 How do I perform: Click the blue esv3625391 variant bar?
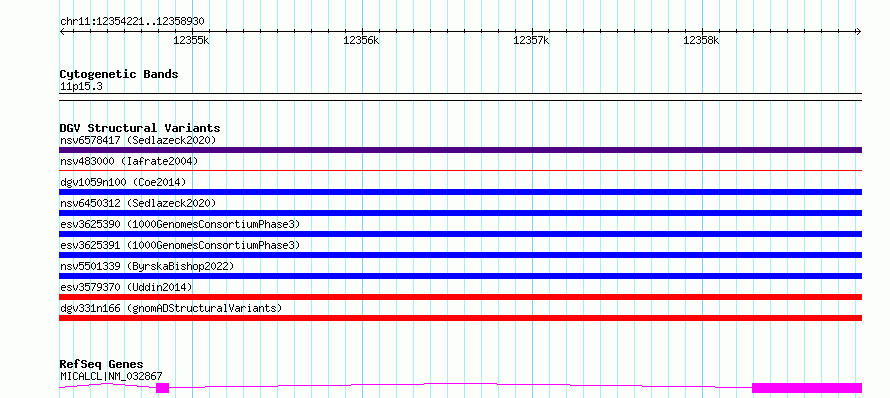tap(460, 255)
